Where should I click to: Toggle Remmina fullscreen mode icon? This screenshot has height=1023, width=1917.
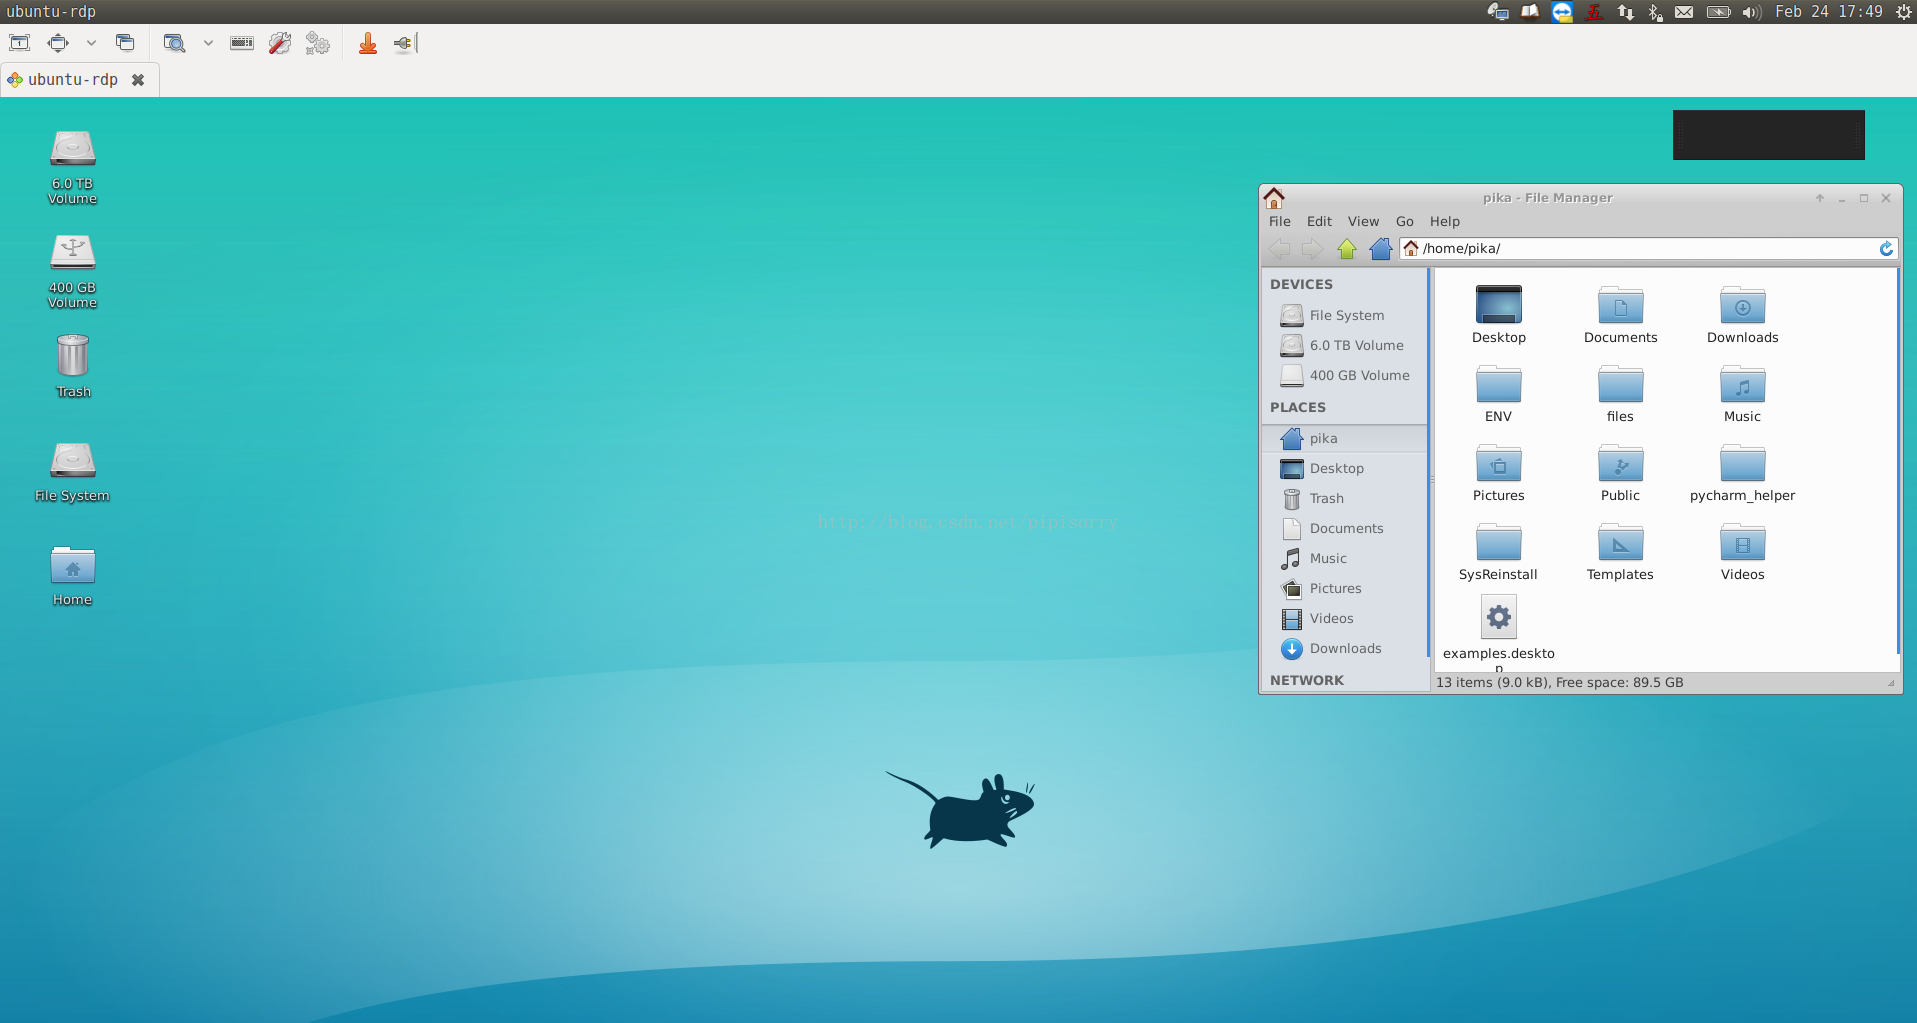tap(58, 43)
